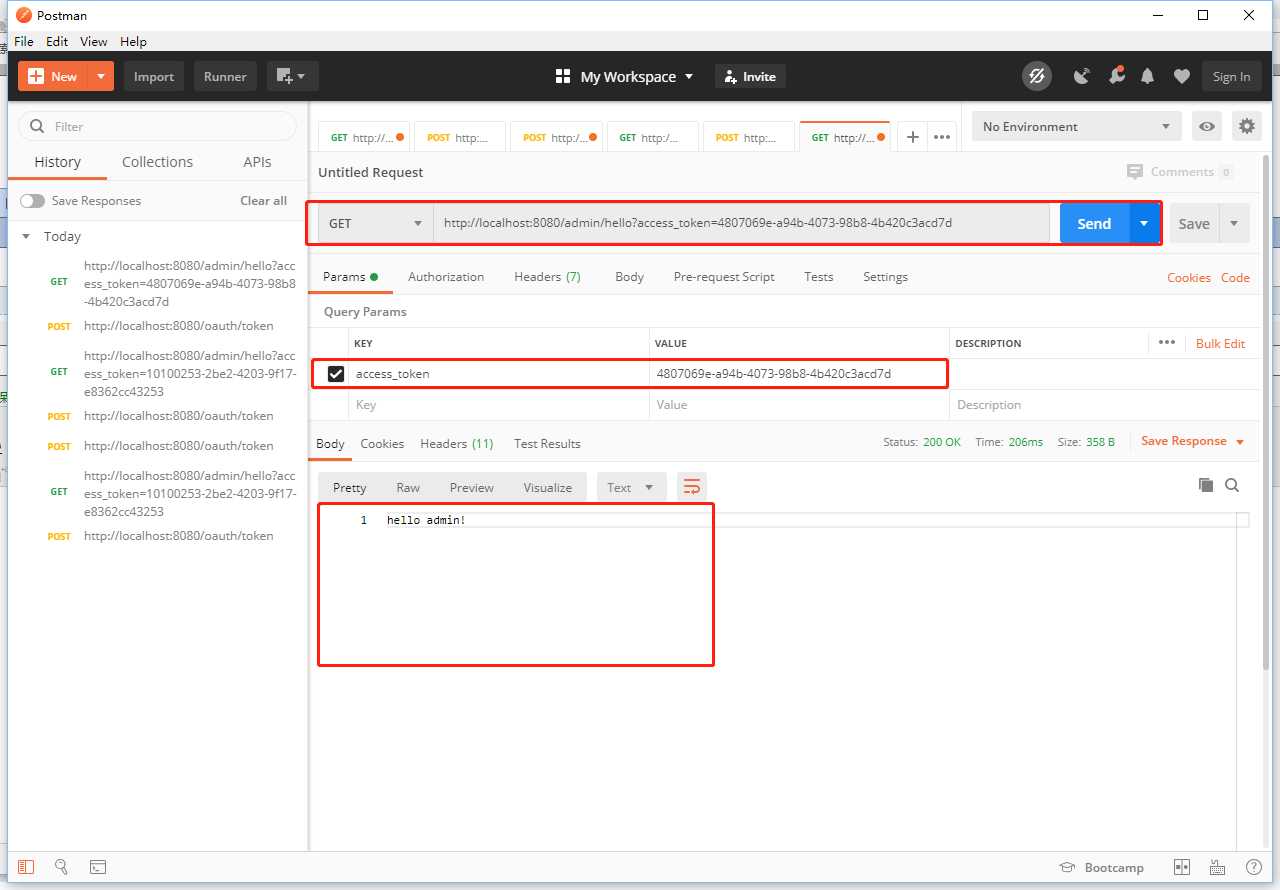Click the Invite button
1280x890 pixels.
click(x=750, y=76)
